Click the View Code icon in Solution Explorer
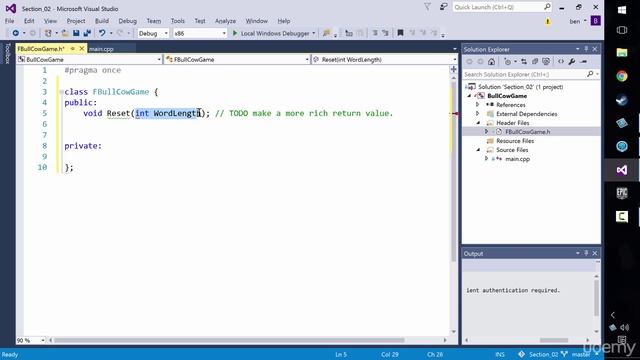 click(x=561, y=62)
